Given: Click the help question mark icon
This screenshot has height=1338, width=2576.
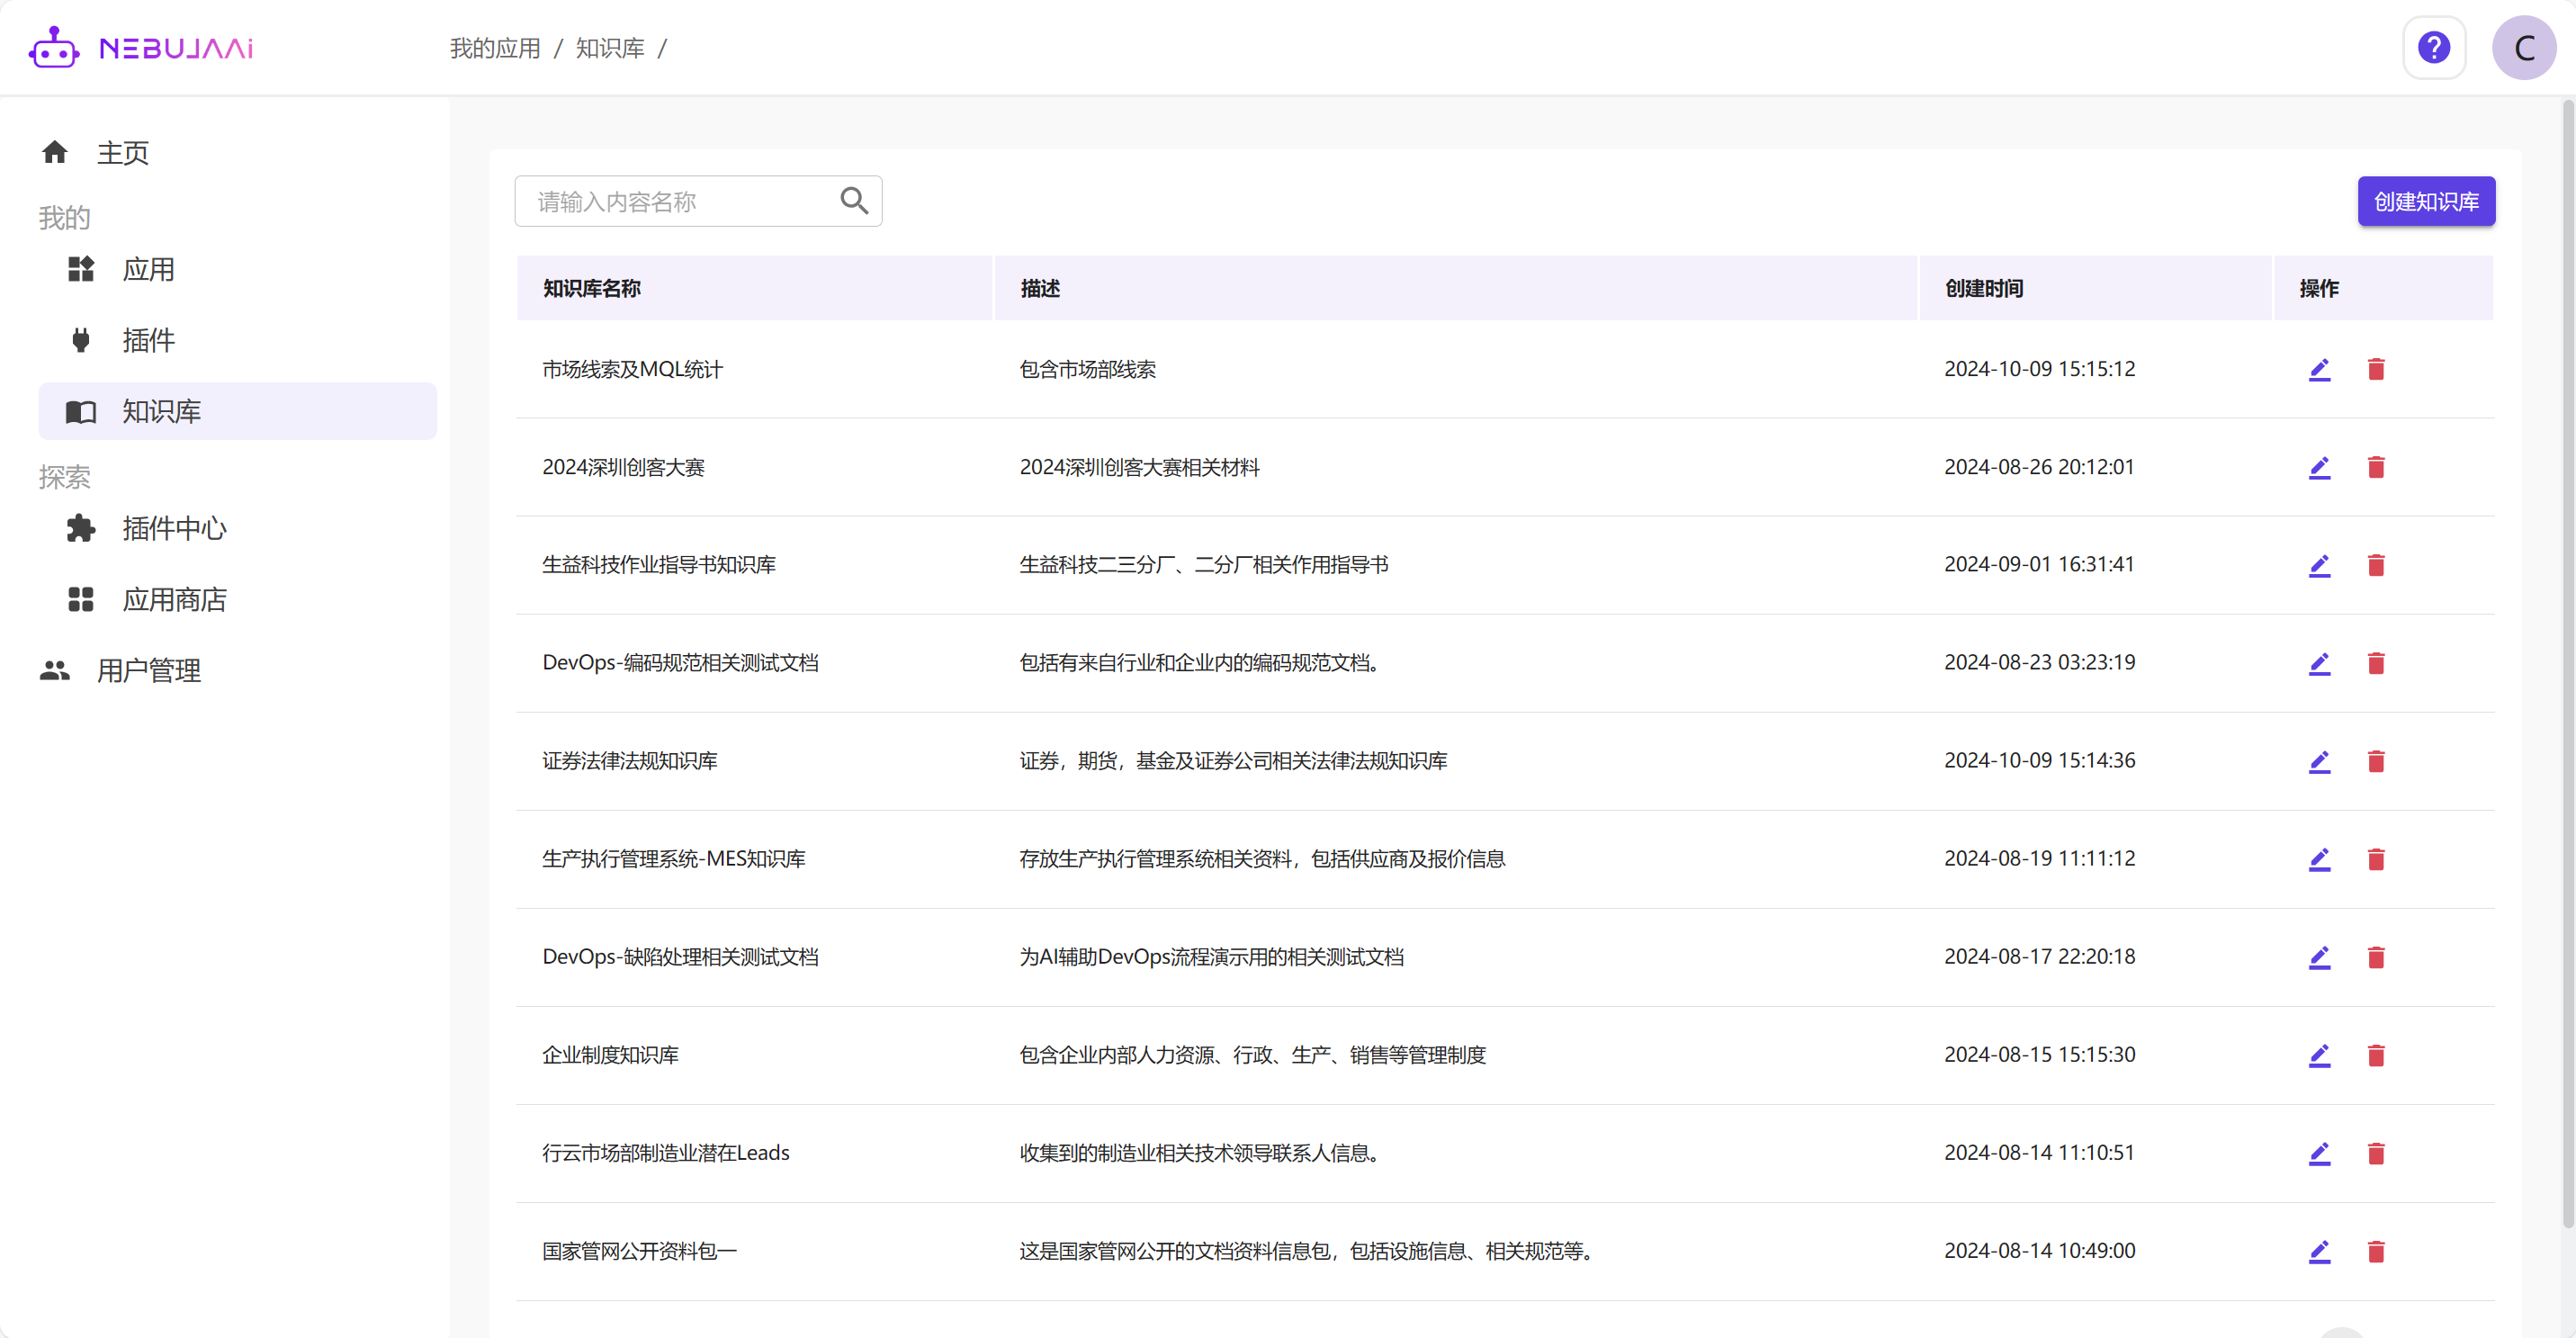Looking at the screenshot, I should [x=2433, y=47].
